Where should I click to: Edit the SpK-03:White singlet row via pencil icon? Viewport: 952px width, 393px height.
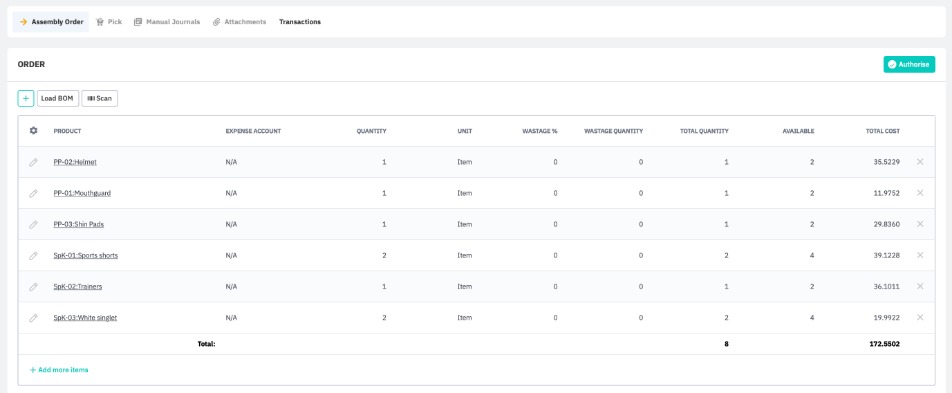tap(33, 317)
